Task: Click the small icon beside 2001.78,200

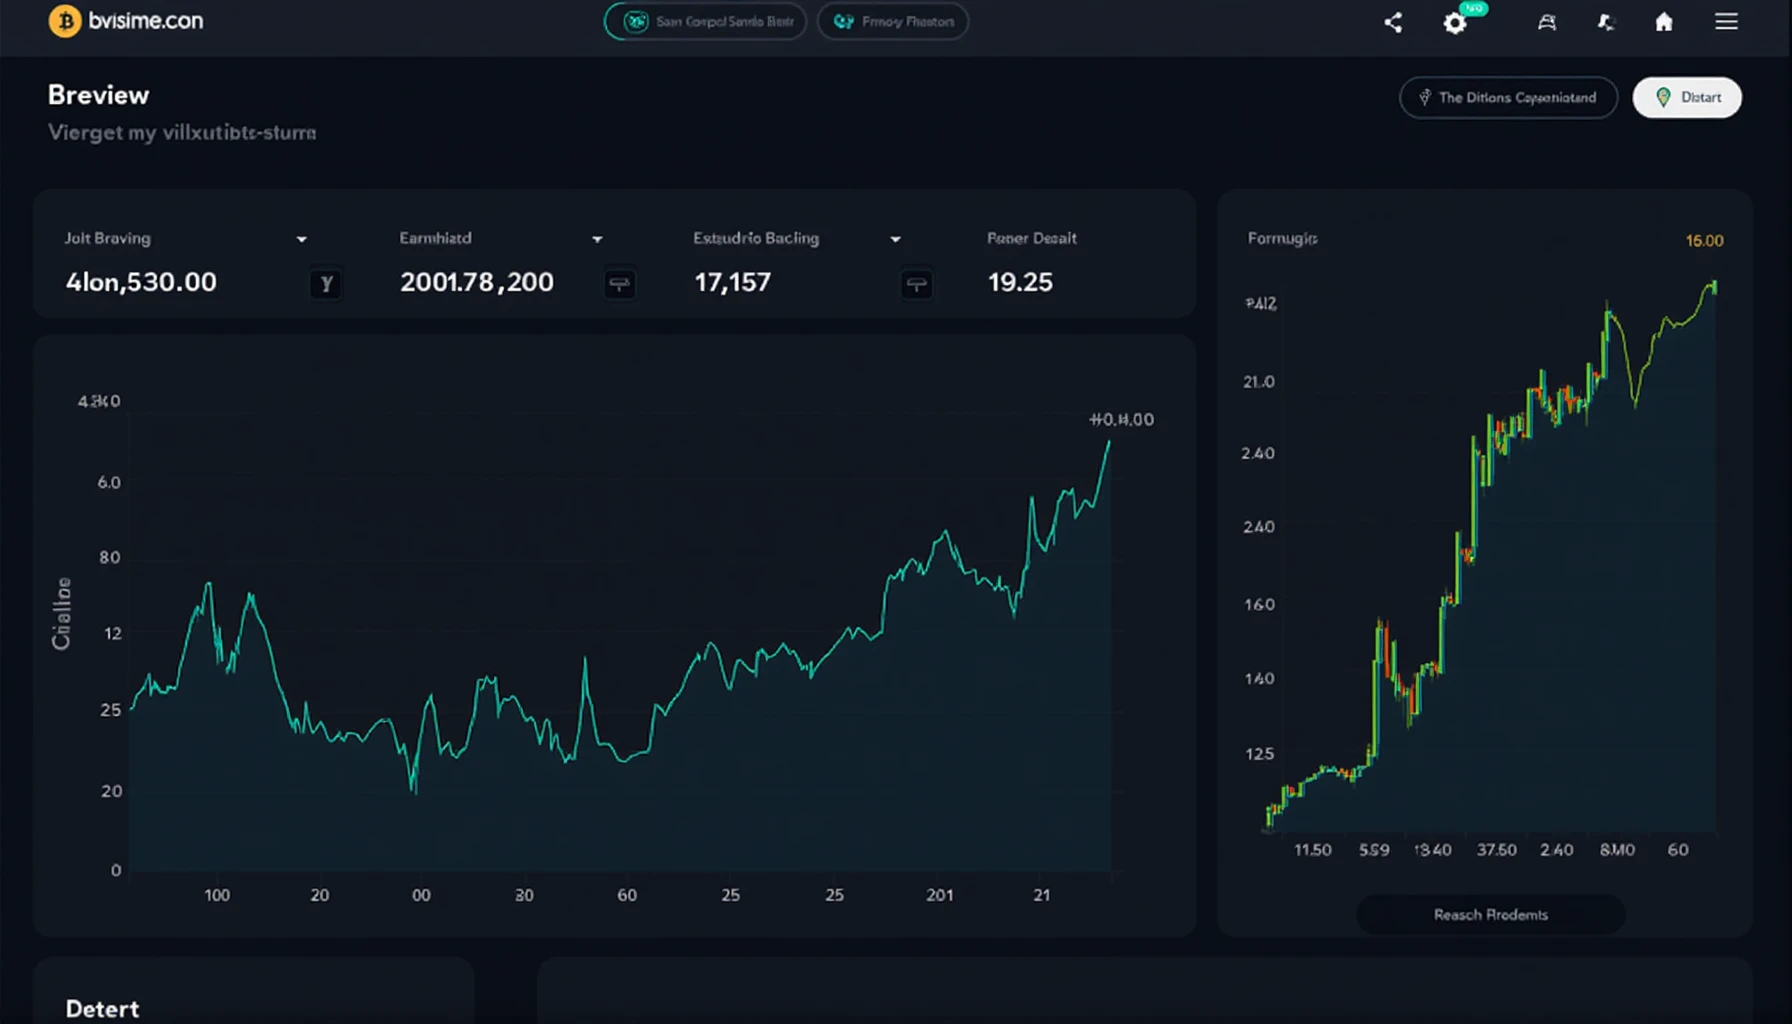Action: tap(620, 284)
